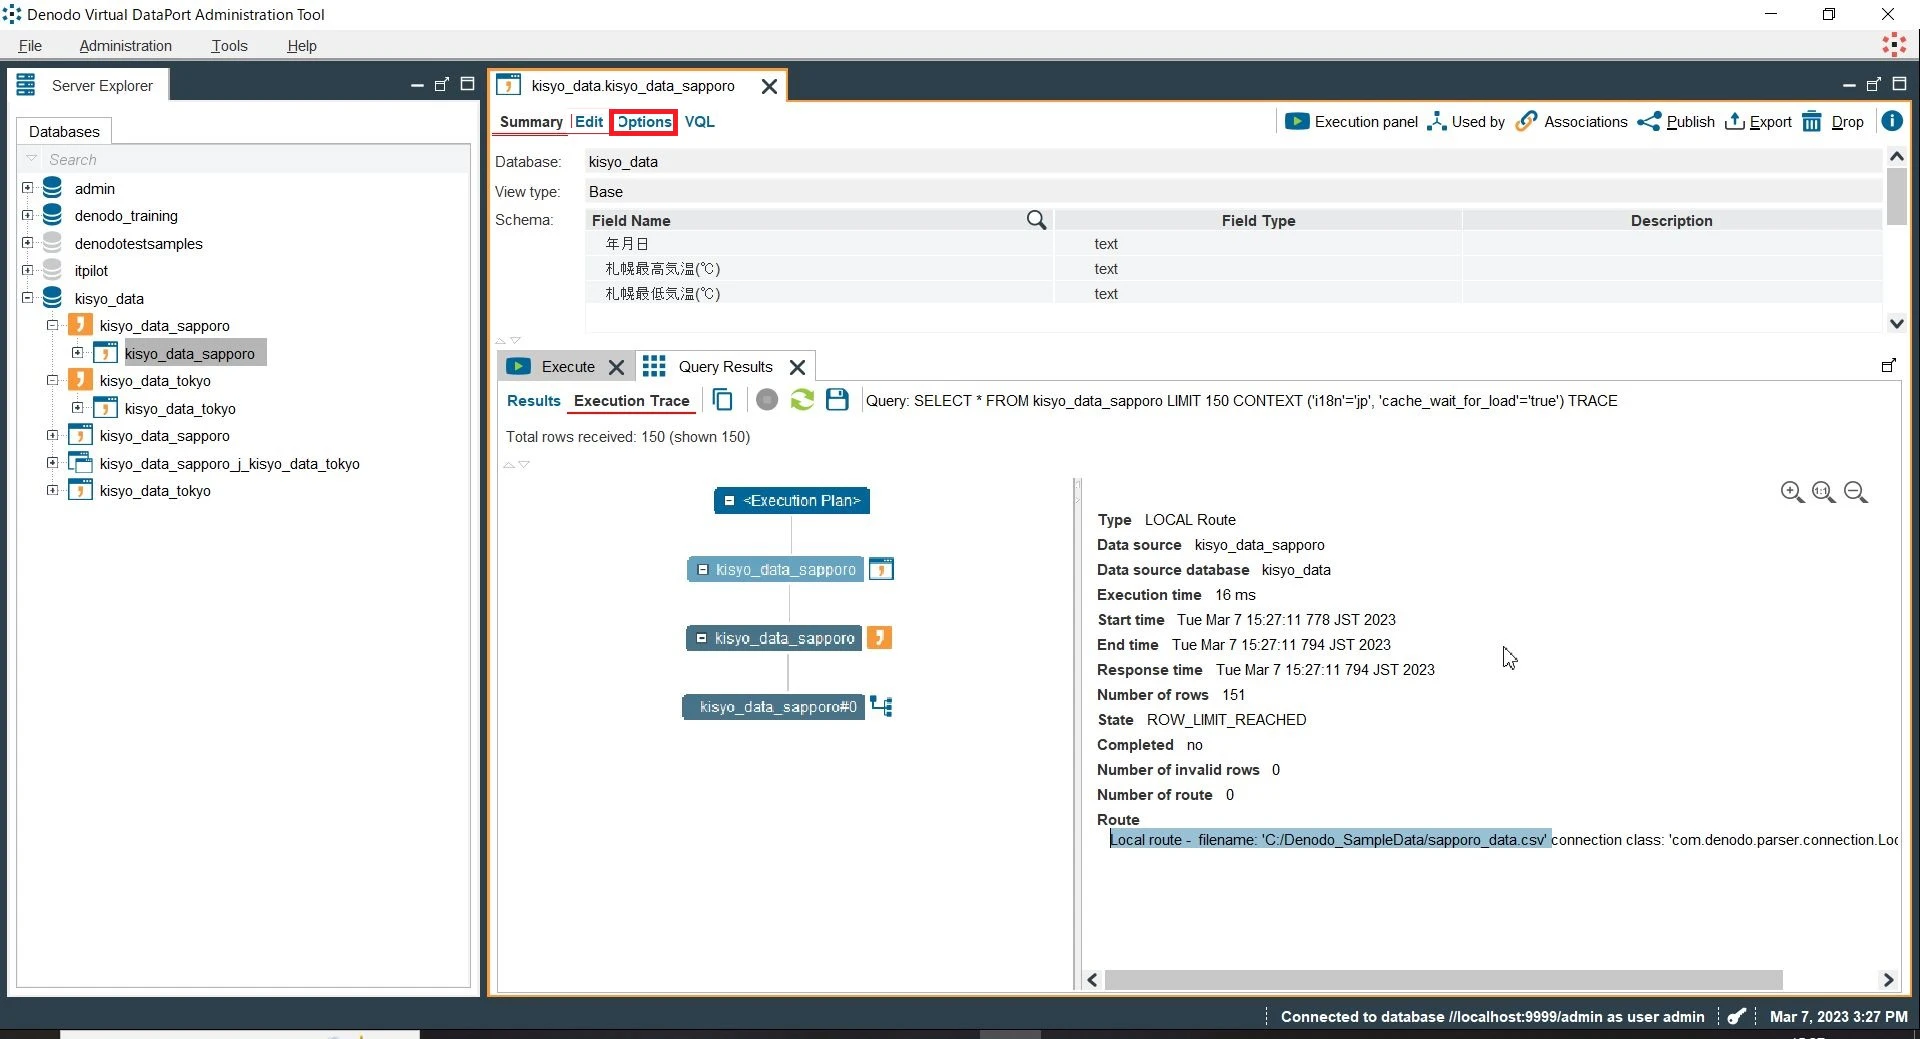The width and height of the screenshot is (1920, 1039).
Task: Open the view information icon
Action: coord(1892,121)
